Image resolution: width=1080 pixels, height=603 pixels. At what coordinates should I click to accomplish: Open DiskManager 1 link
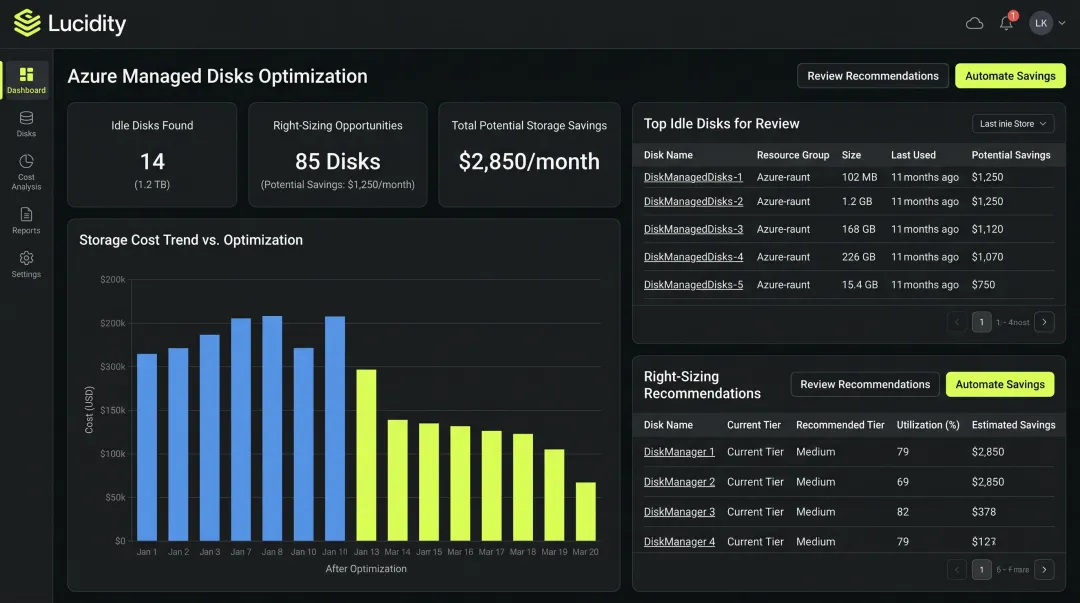[x=679, y=452]
